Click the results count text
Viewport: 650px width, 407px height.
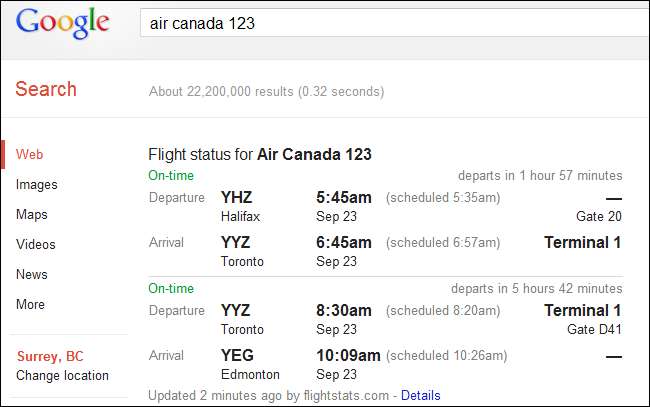point(266,92)
